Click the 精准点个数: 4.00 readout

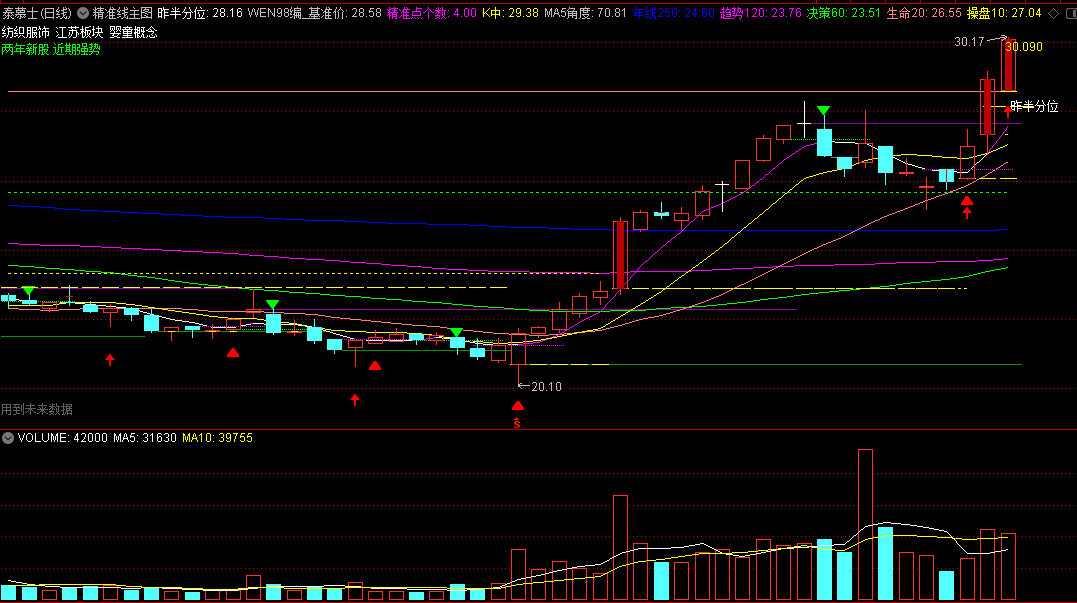[431, 13]
